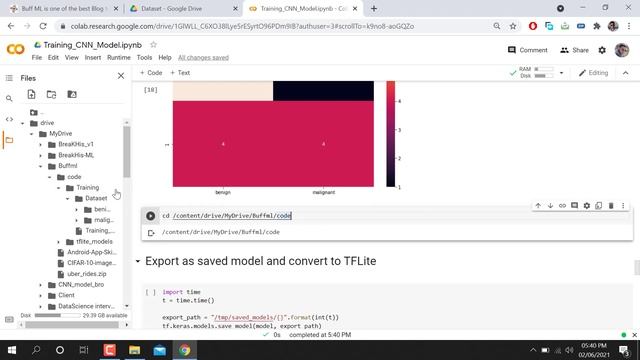Open the Chrome extensions puzzle icon
Screen dimensions: 640x360
pos(597,26)
